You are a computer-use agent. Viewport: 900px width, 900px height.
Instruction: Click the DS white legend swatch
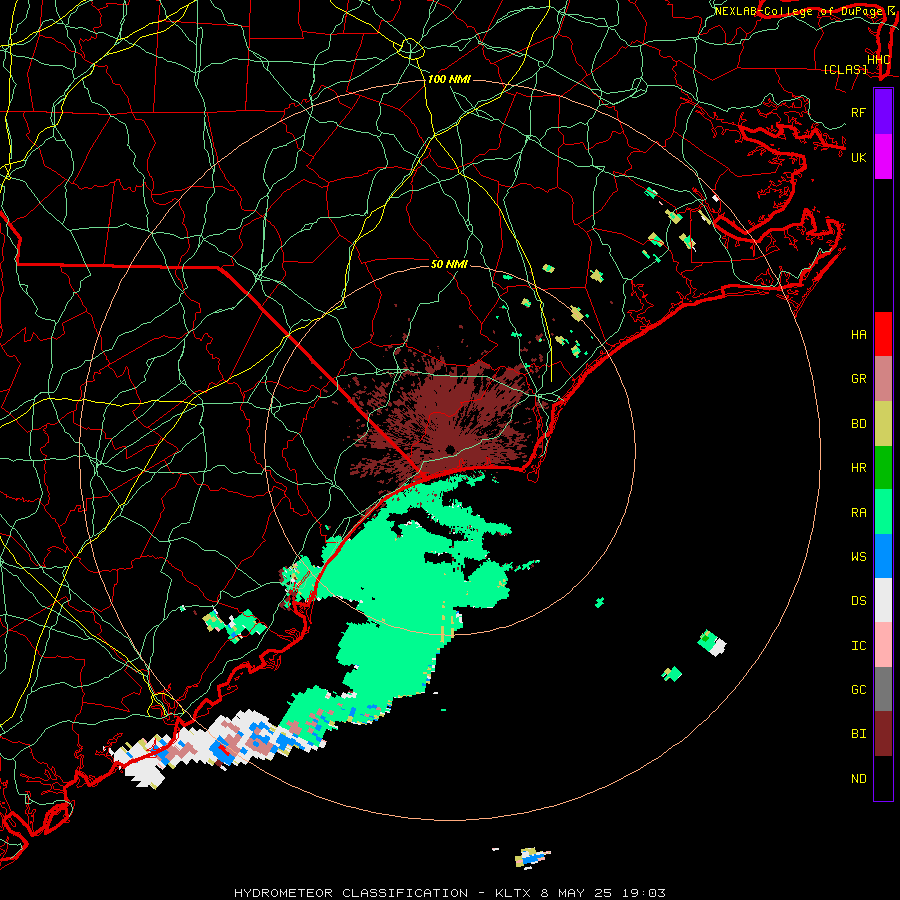point(883,600)
